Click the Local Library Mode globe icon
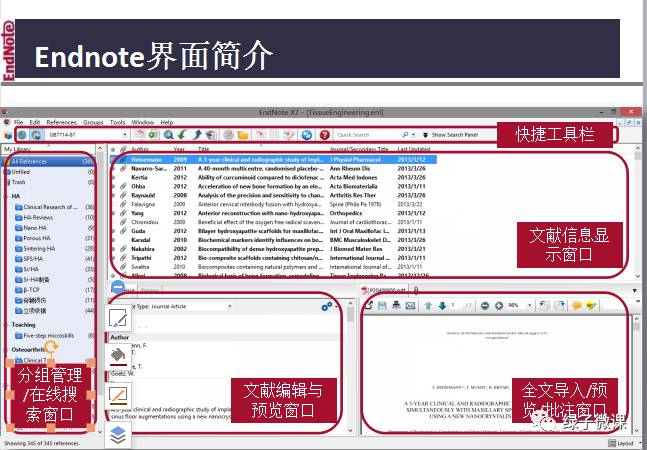Screen dimensions: 647x450 pyautogui.click(x=22, y=135)
